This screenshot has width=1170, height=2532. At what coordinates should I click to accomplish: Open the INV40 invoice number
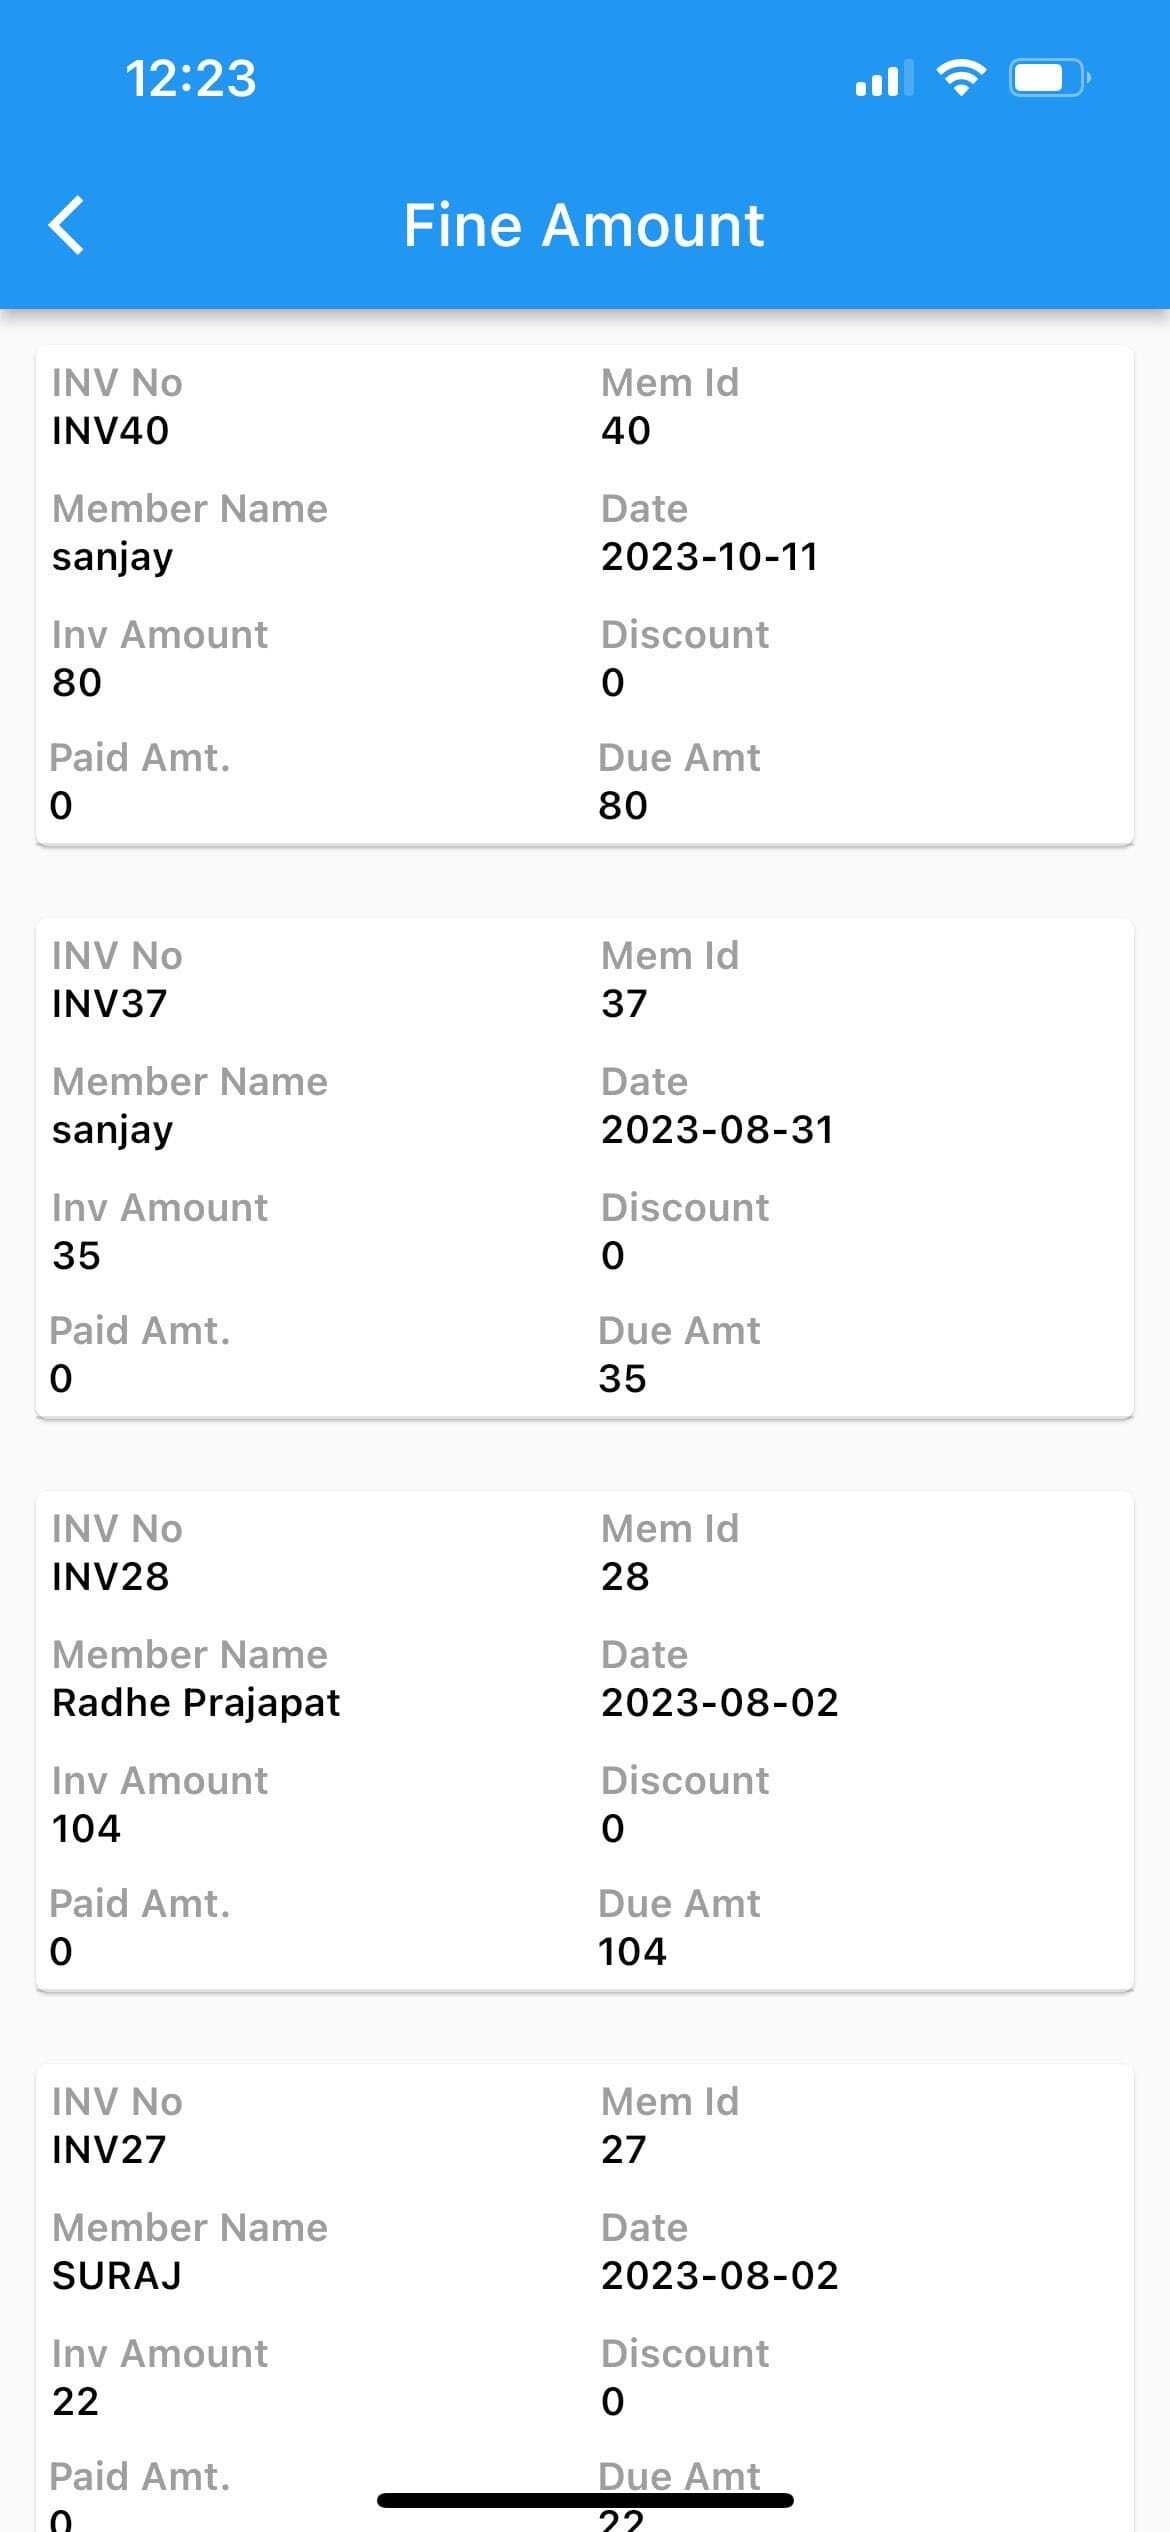pyautogui.click(x=110, y=431)
